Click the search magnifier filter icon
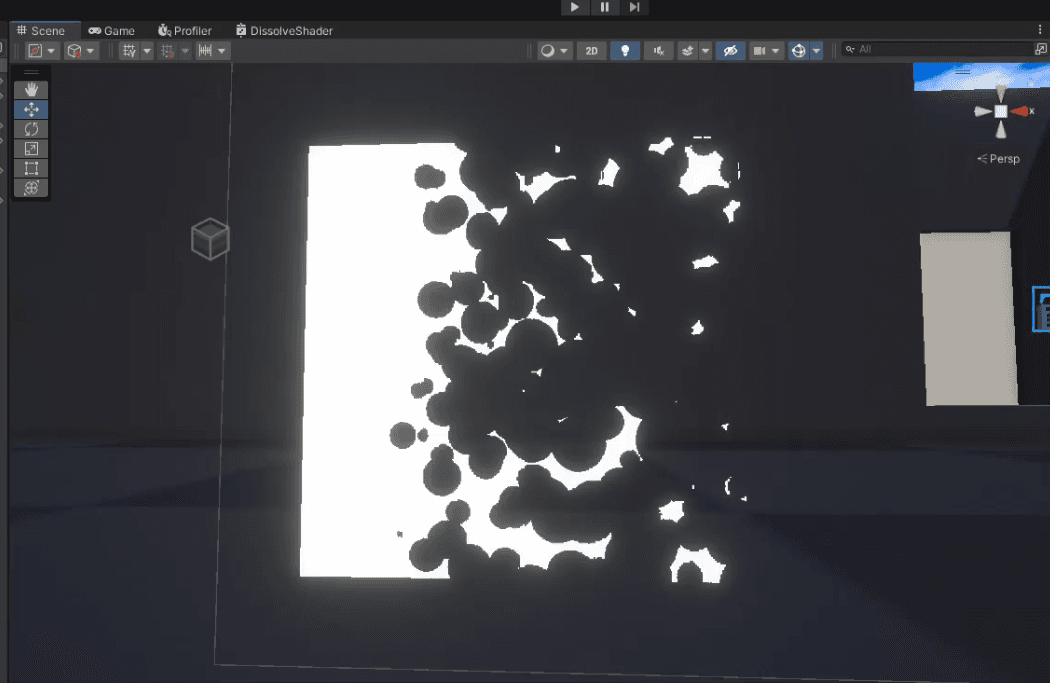The height and width of the screenshot is (683, 1050). tap(850, 49)
